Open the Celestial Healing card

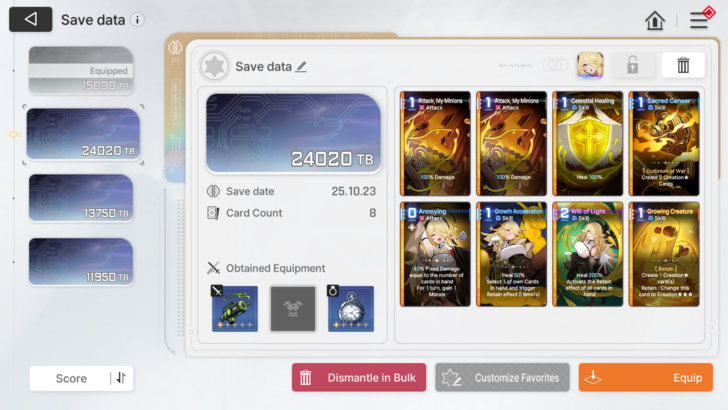pos(588,143)
